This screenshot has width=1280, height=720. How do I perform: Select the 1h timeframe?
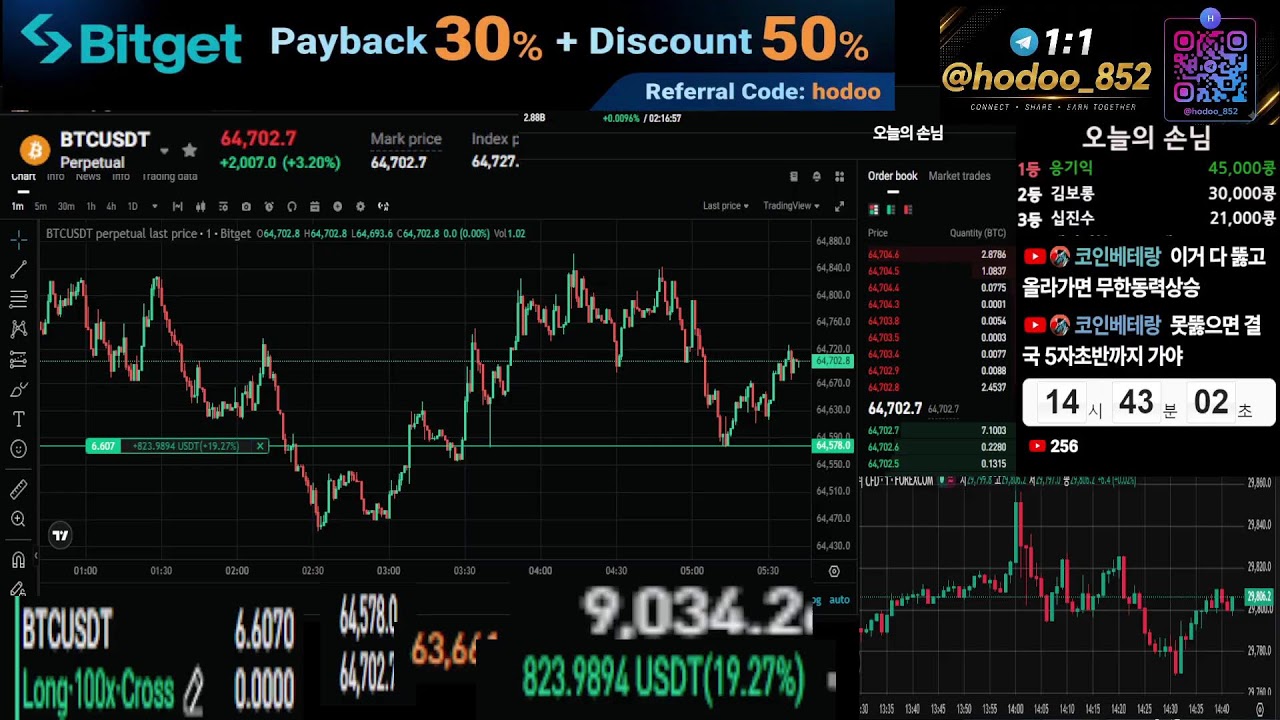click(91, 206)
